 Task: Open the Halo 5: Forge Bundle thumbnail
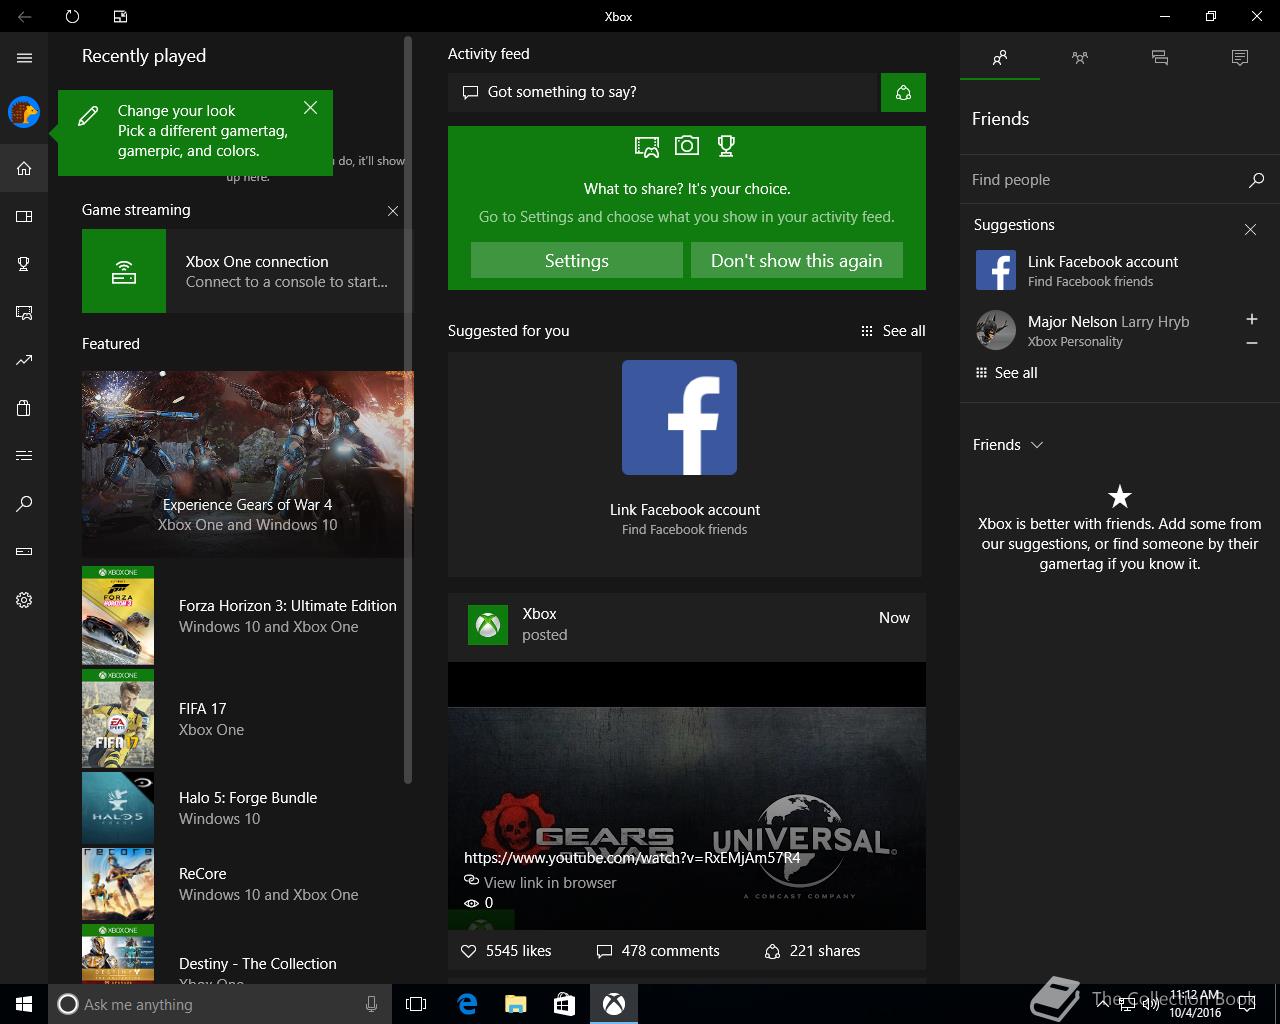(118, 808)
